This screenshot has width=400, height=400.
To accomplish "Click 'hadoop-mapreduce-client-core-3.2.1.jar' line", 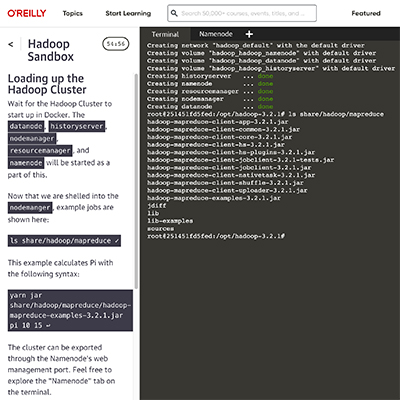I will click(220, 137).
